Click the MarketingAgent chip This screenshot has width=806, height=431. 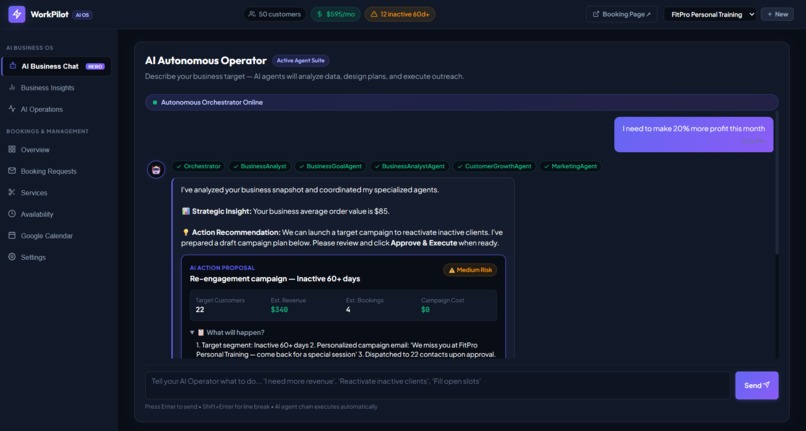pyautogui.click(x=570, y=166)
